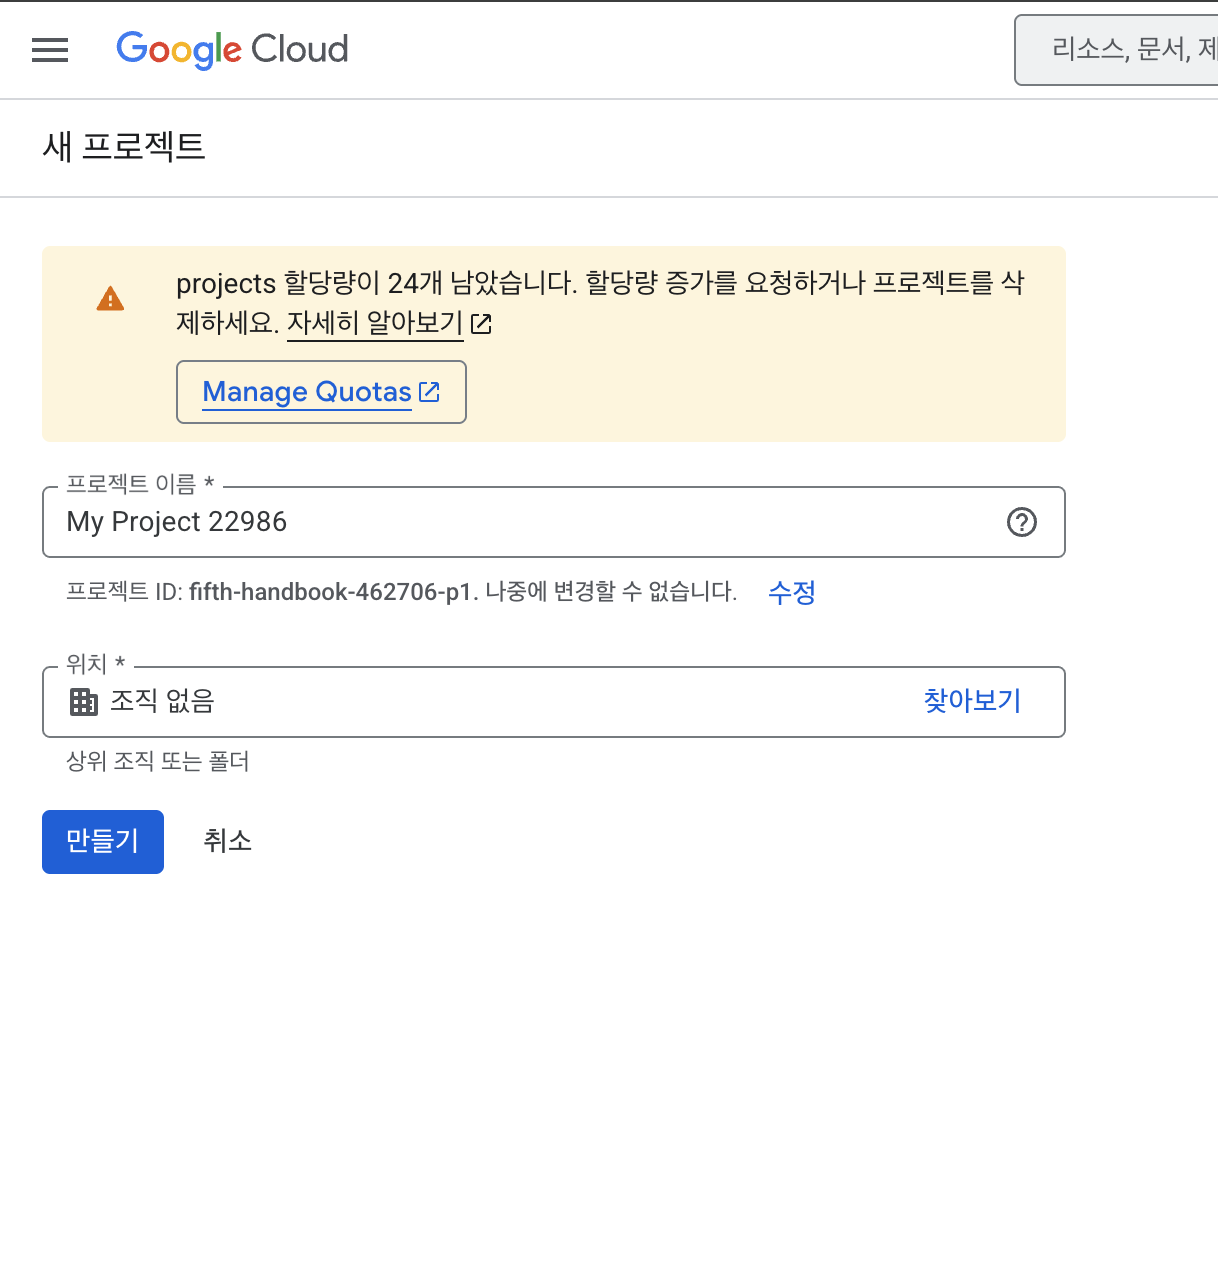The image size is (1218, 1276).
Task: Click the 만들기 create button
Action: point(103,842)
